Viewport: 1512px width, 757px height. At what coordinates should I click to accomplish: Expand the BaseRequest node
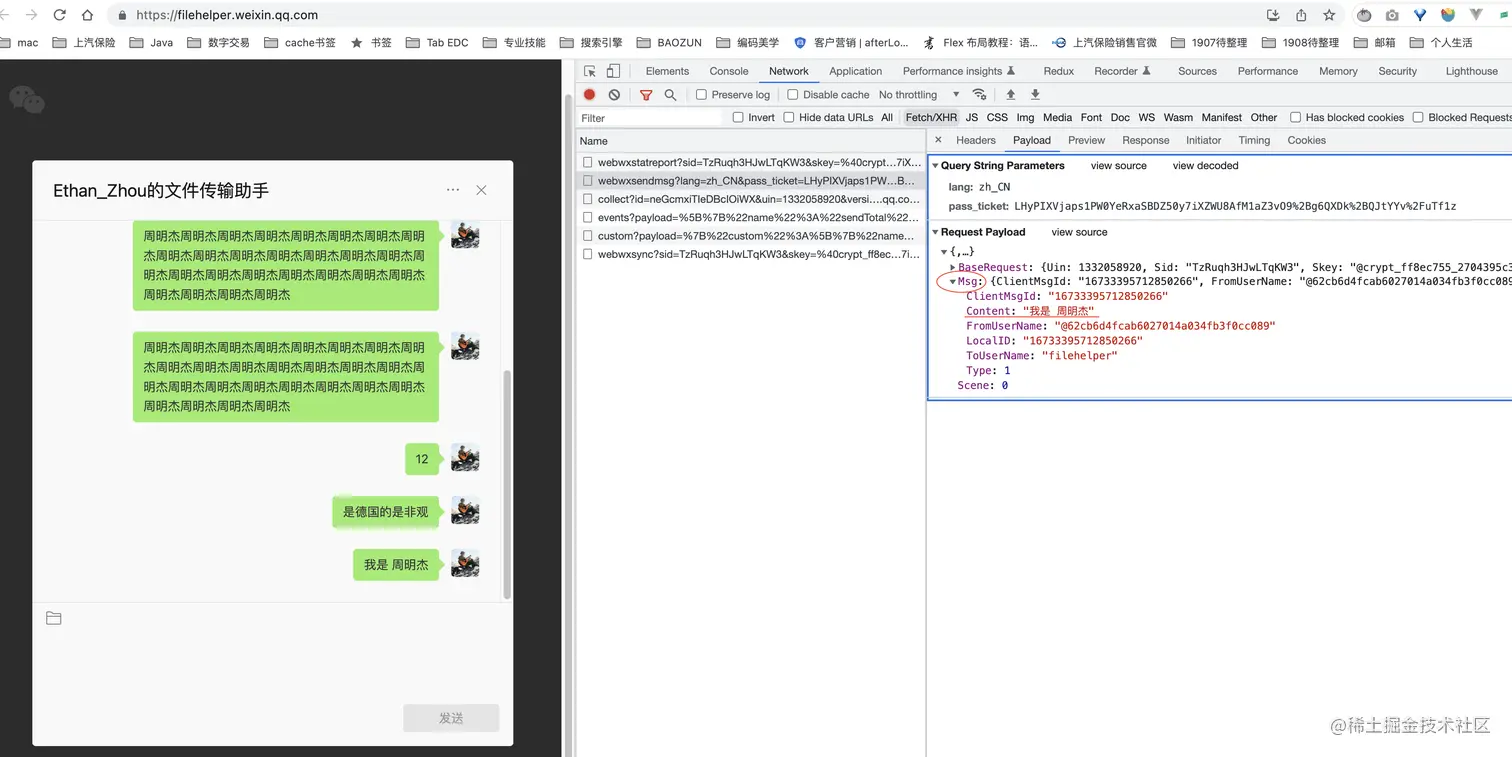[x=953, y=267]
